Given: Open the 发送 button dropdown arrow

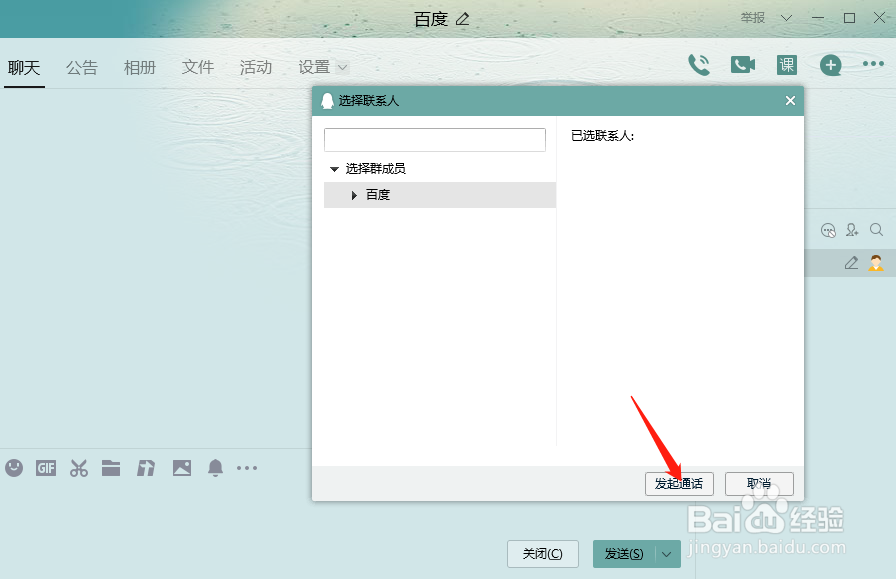Looking at the screenshot, I should coord(666,554).
